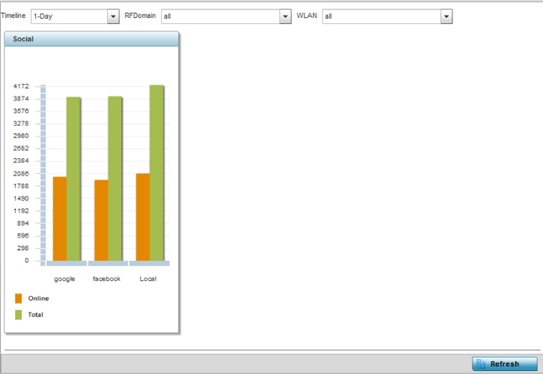Click the Total legend label

36,314
